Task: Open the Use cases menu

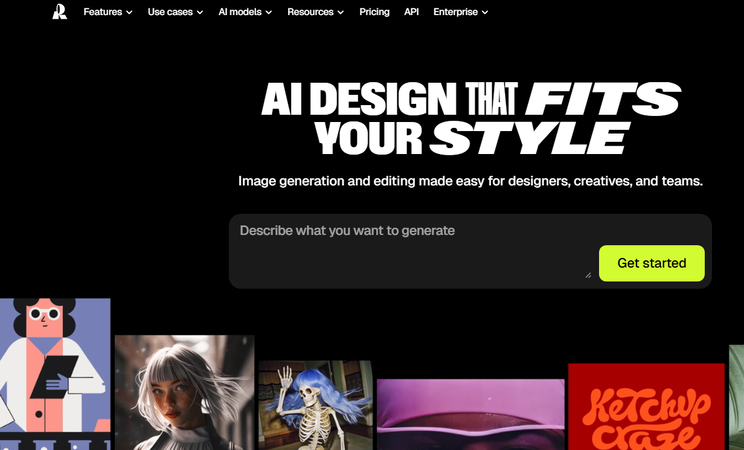Action: [175, 12]
